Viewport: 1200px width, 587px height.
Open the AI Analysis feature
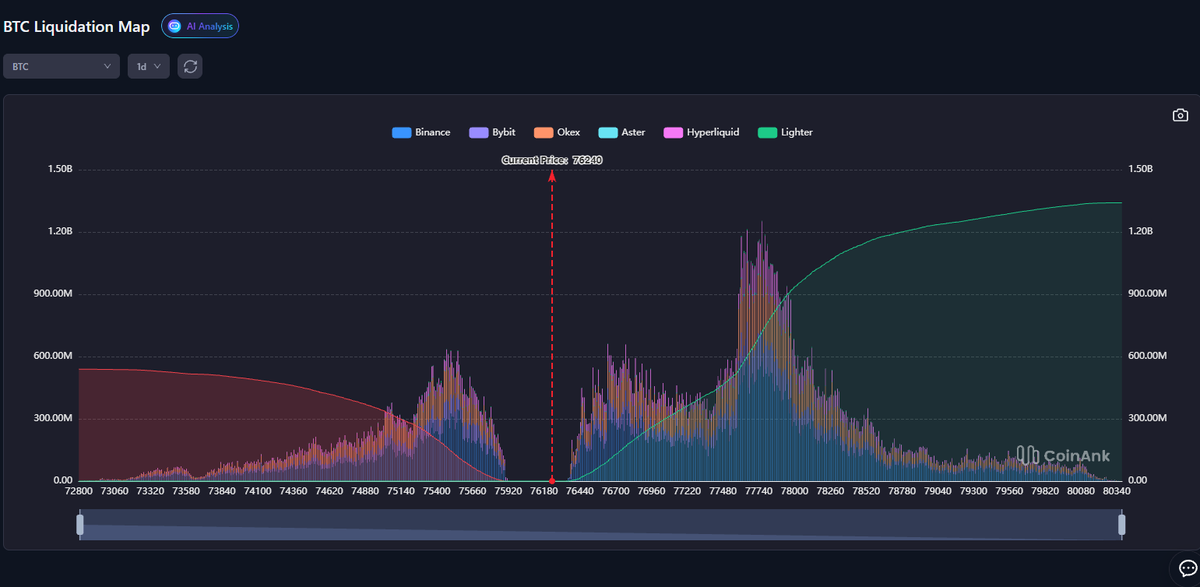pos(200,26)
